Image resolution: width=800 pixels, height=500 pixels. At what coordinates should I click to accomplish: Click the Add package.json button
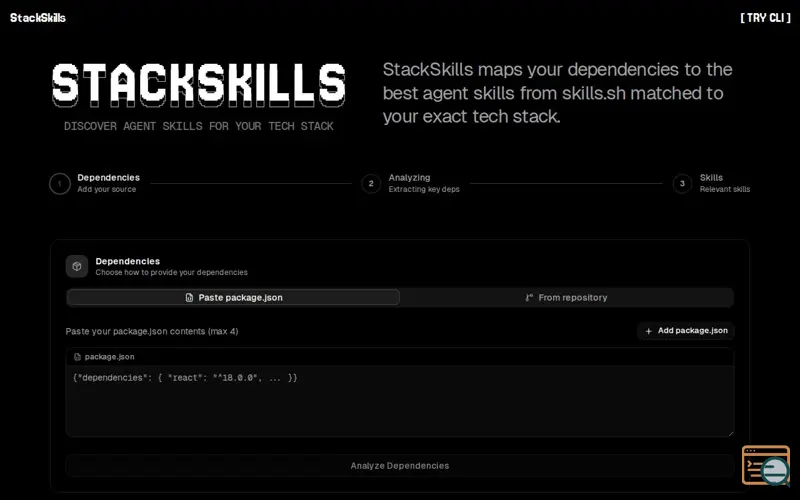pos(686,331)
